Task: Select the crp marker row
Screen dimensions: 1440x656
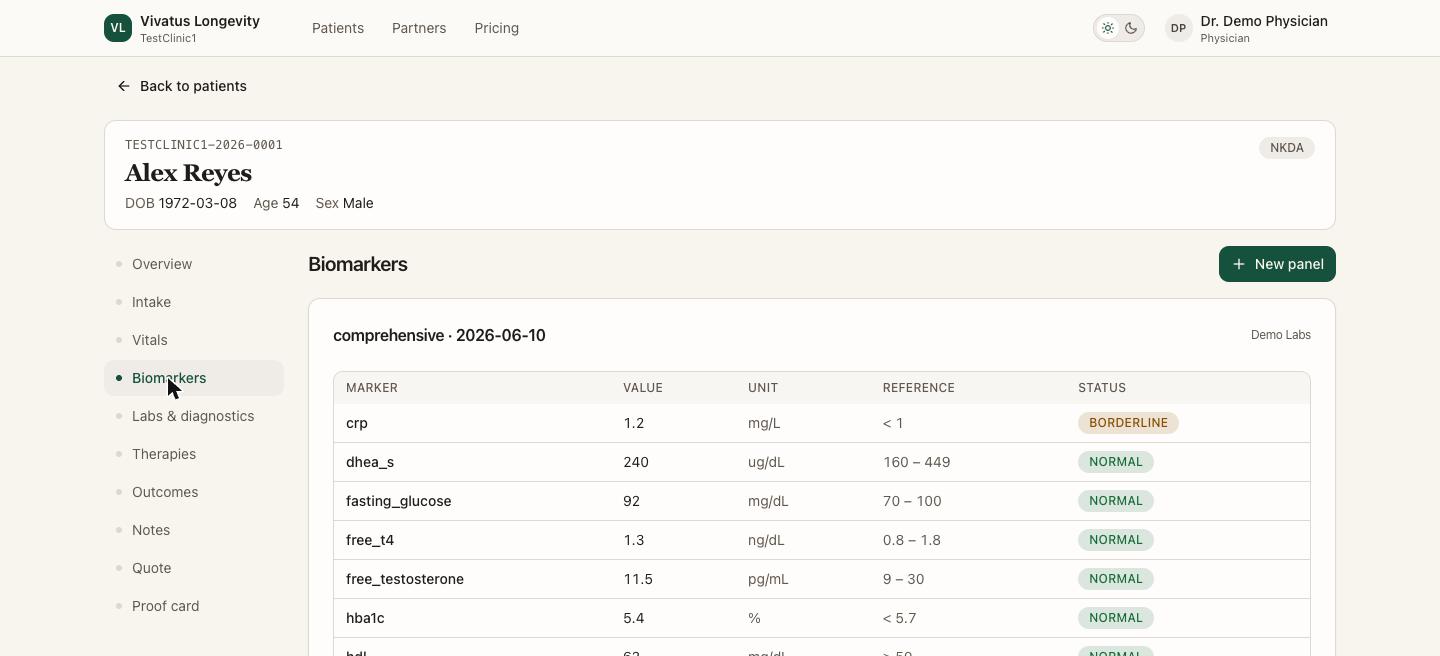Action: 822,423
